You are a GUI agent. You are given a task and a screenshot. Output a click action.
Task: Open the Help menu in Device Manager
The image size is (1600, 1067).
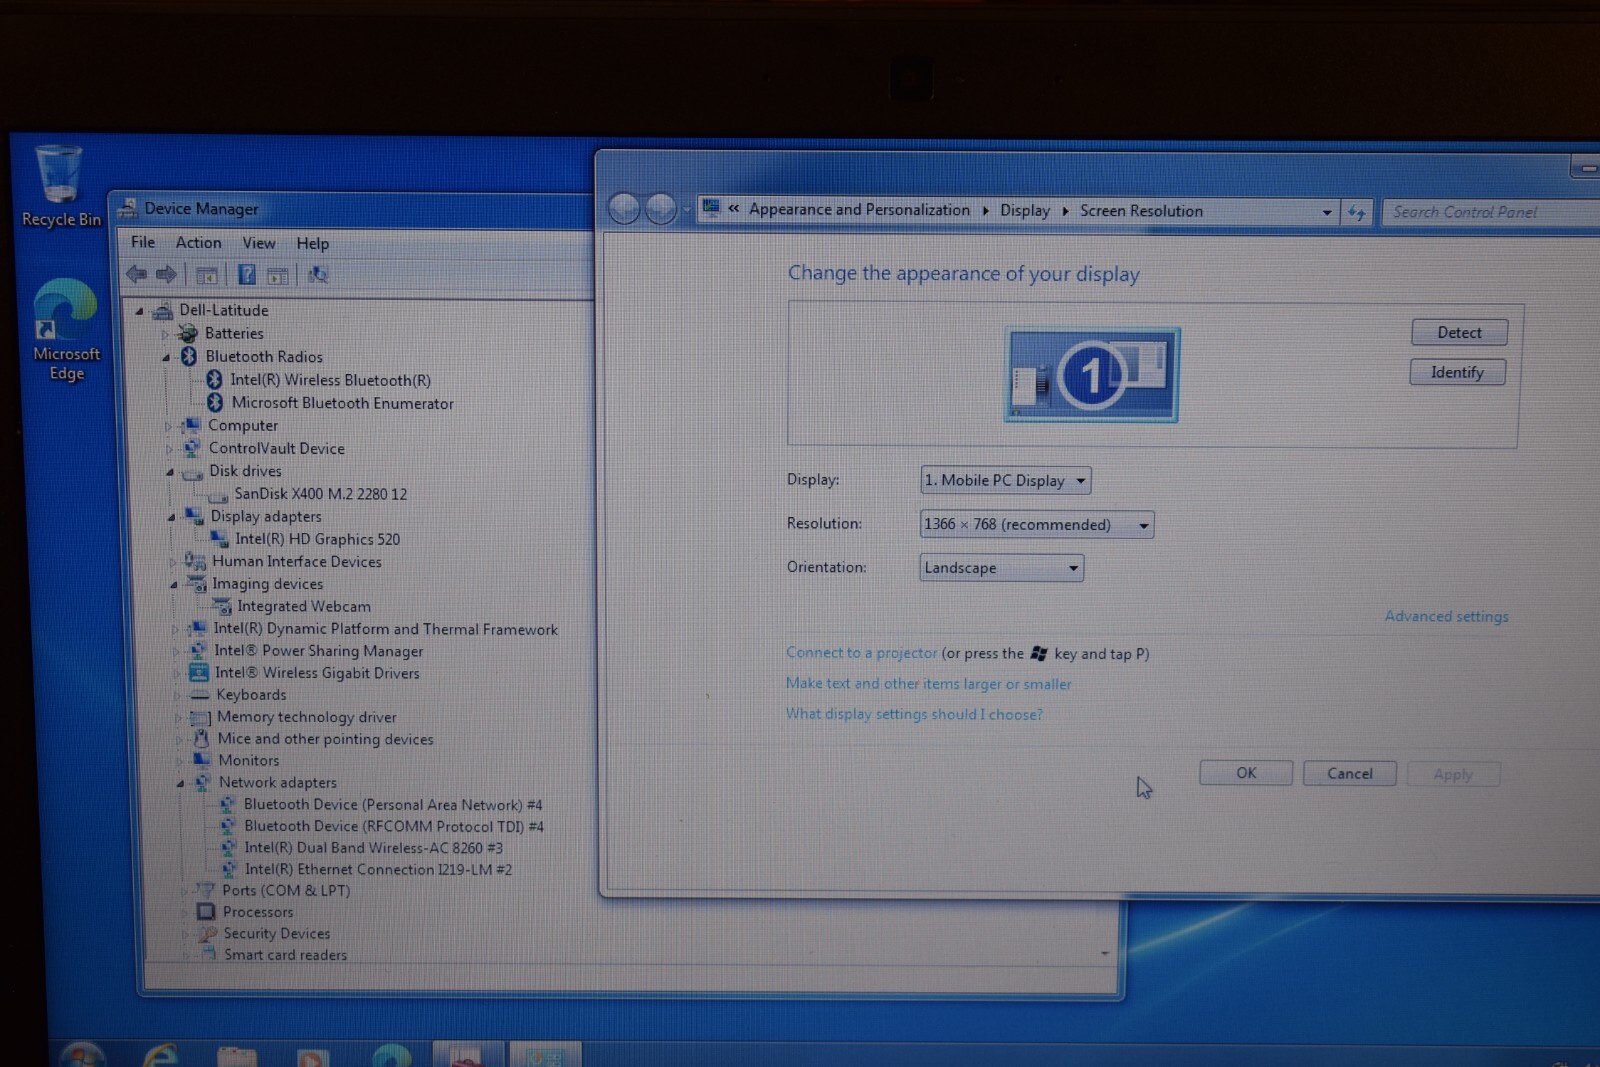click(x=312, y=243)
